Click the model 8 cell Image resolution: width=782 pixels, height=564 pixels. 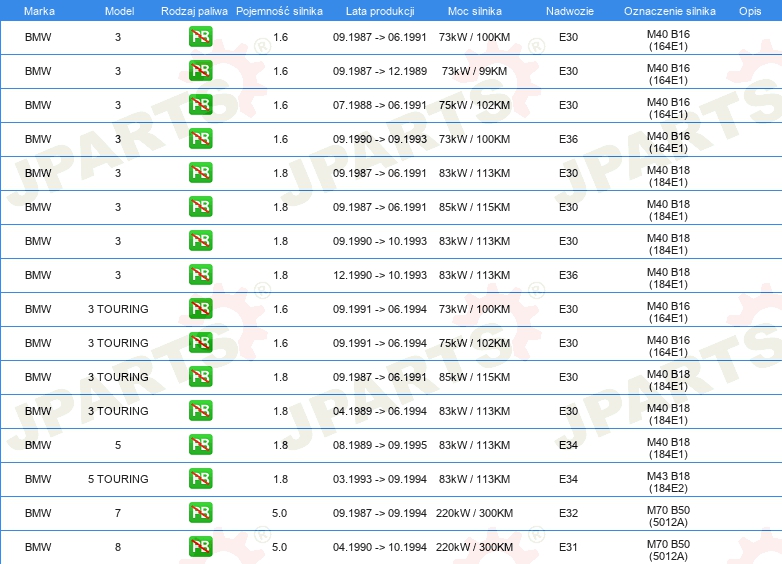tap(118, 547)
